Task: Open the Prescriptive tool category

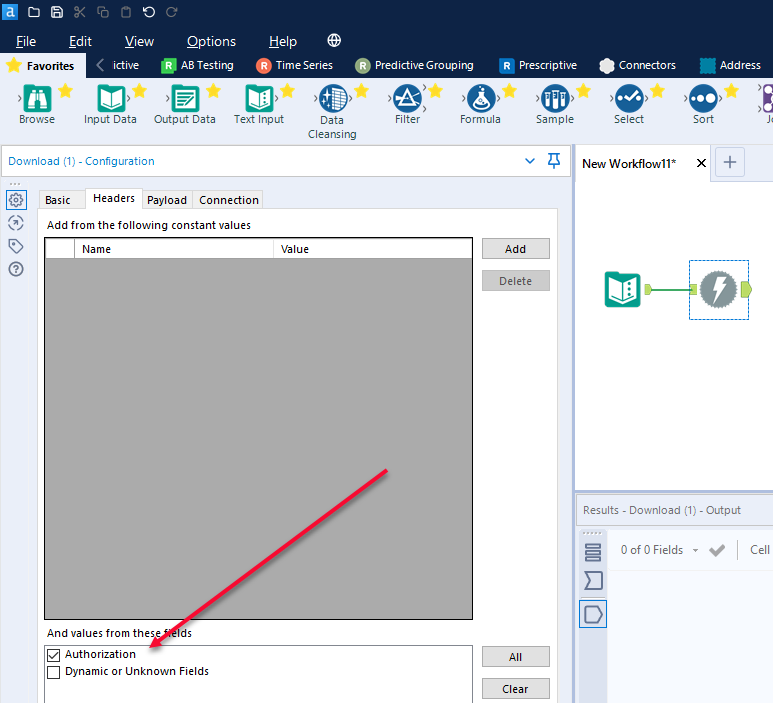Action: click(x=538, y=65)
